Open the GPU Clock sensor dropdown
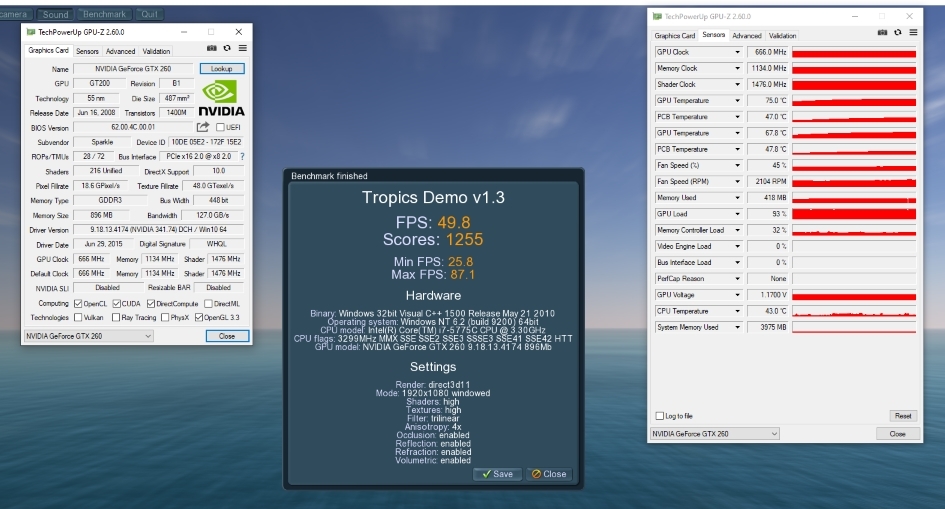945x509 pixels. click(737, 52)
